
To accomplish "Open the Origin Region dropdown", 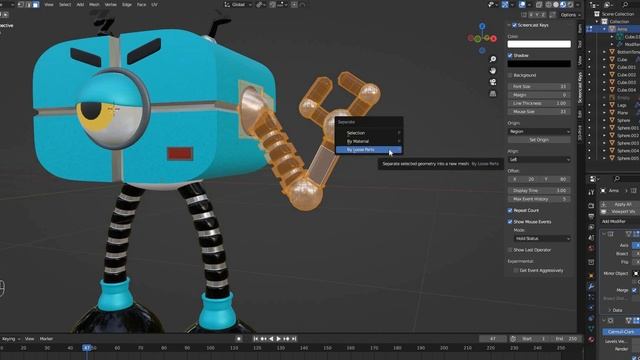I will point(539,131).
